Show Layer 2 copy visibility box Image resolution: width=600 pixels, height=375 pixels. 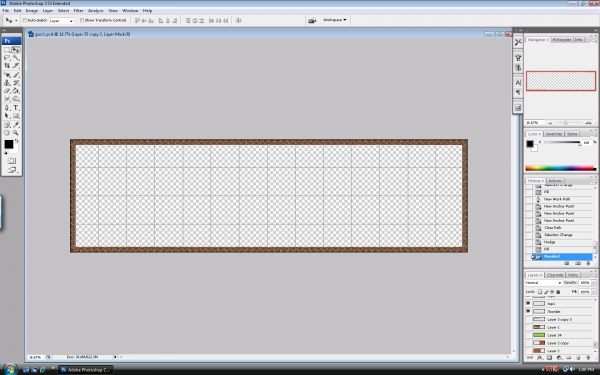pyautogui.click(x=528, y=343)
